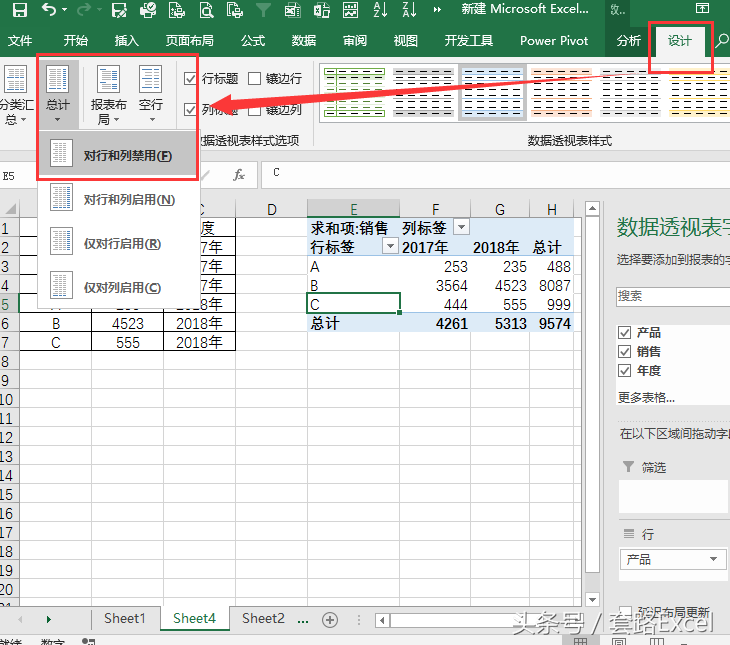The image size is (730, 645).
Task: Open the 总计 grand totals dropdown
Action: pos(58,95)
